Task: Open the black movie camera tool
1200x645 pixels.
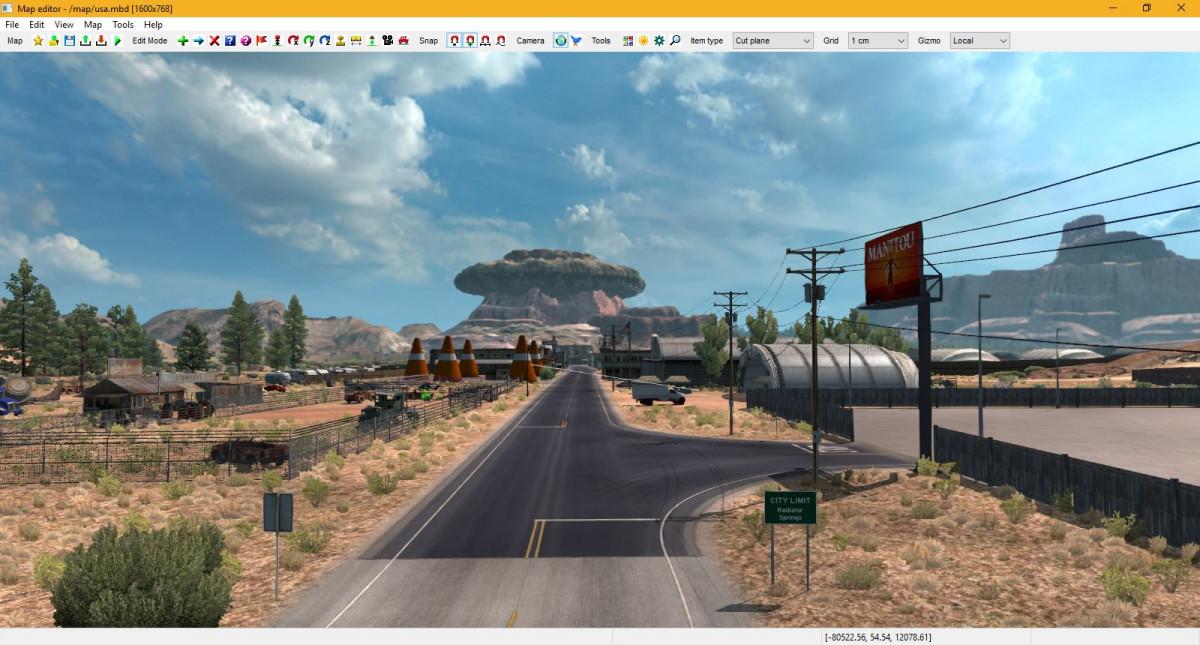Action: click(387, 41)
